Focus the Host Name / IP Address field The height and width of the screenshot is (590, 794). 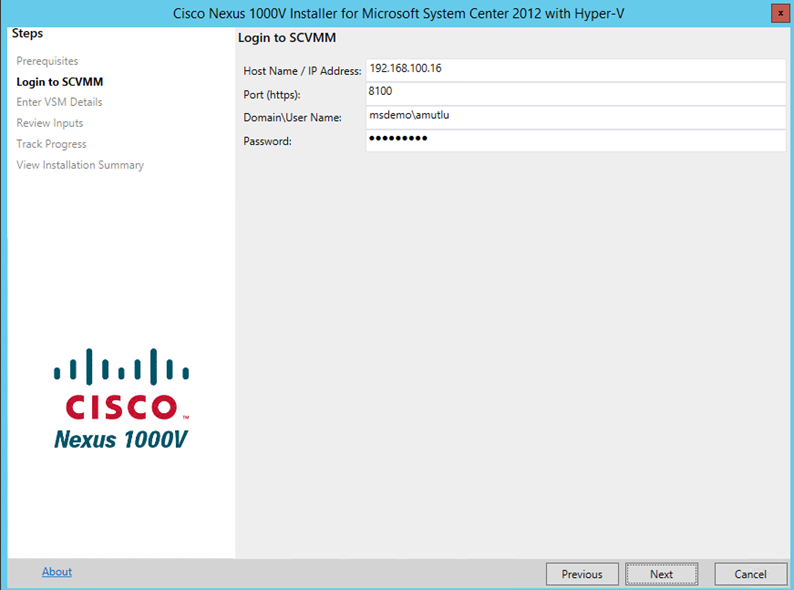pos(576,70)
